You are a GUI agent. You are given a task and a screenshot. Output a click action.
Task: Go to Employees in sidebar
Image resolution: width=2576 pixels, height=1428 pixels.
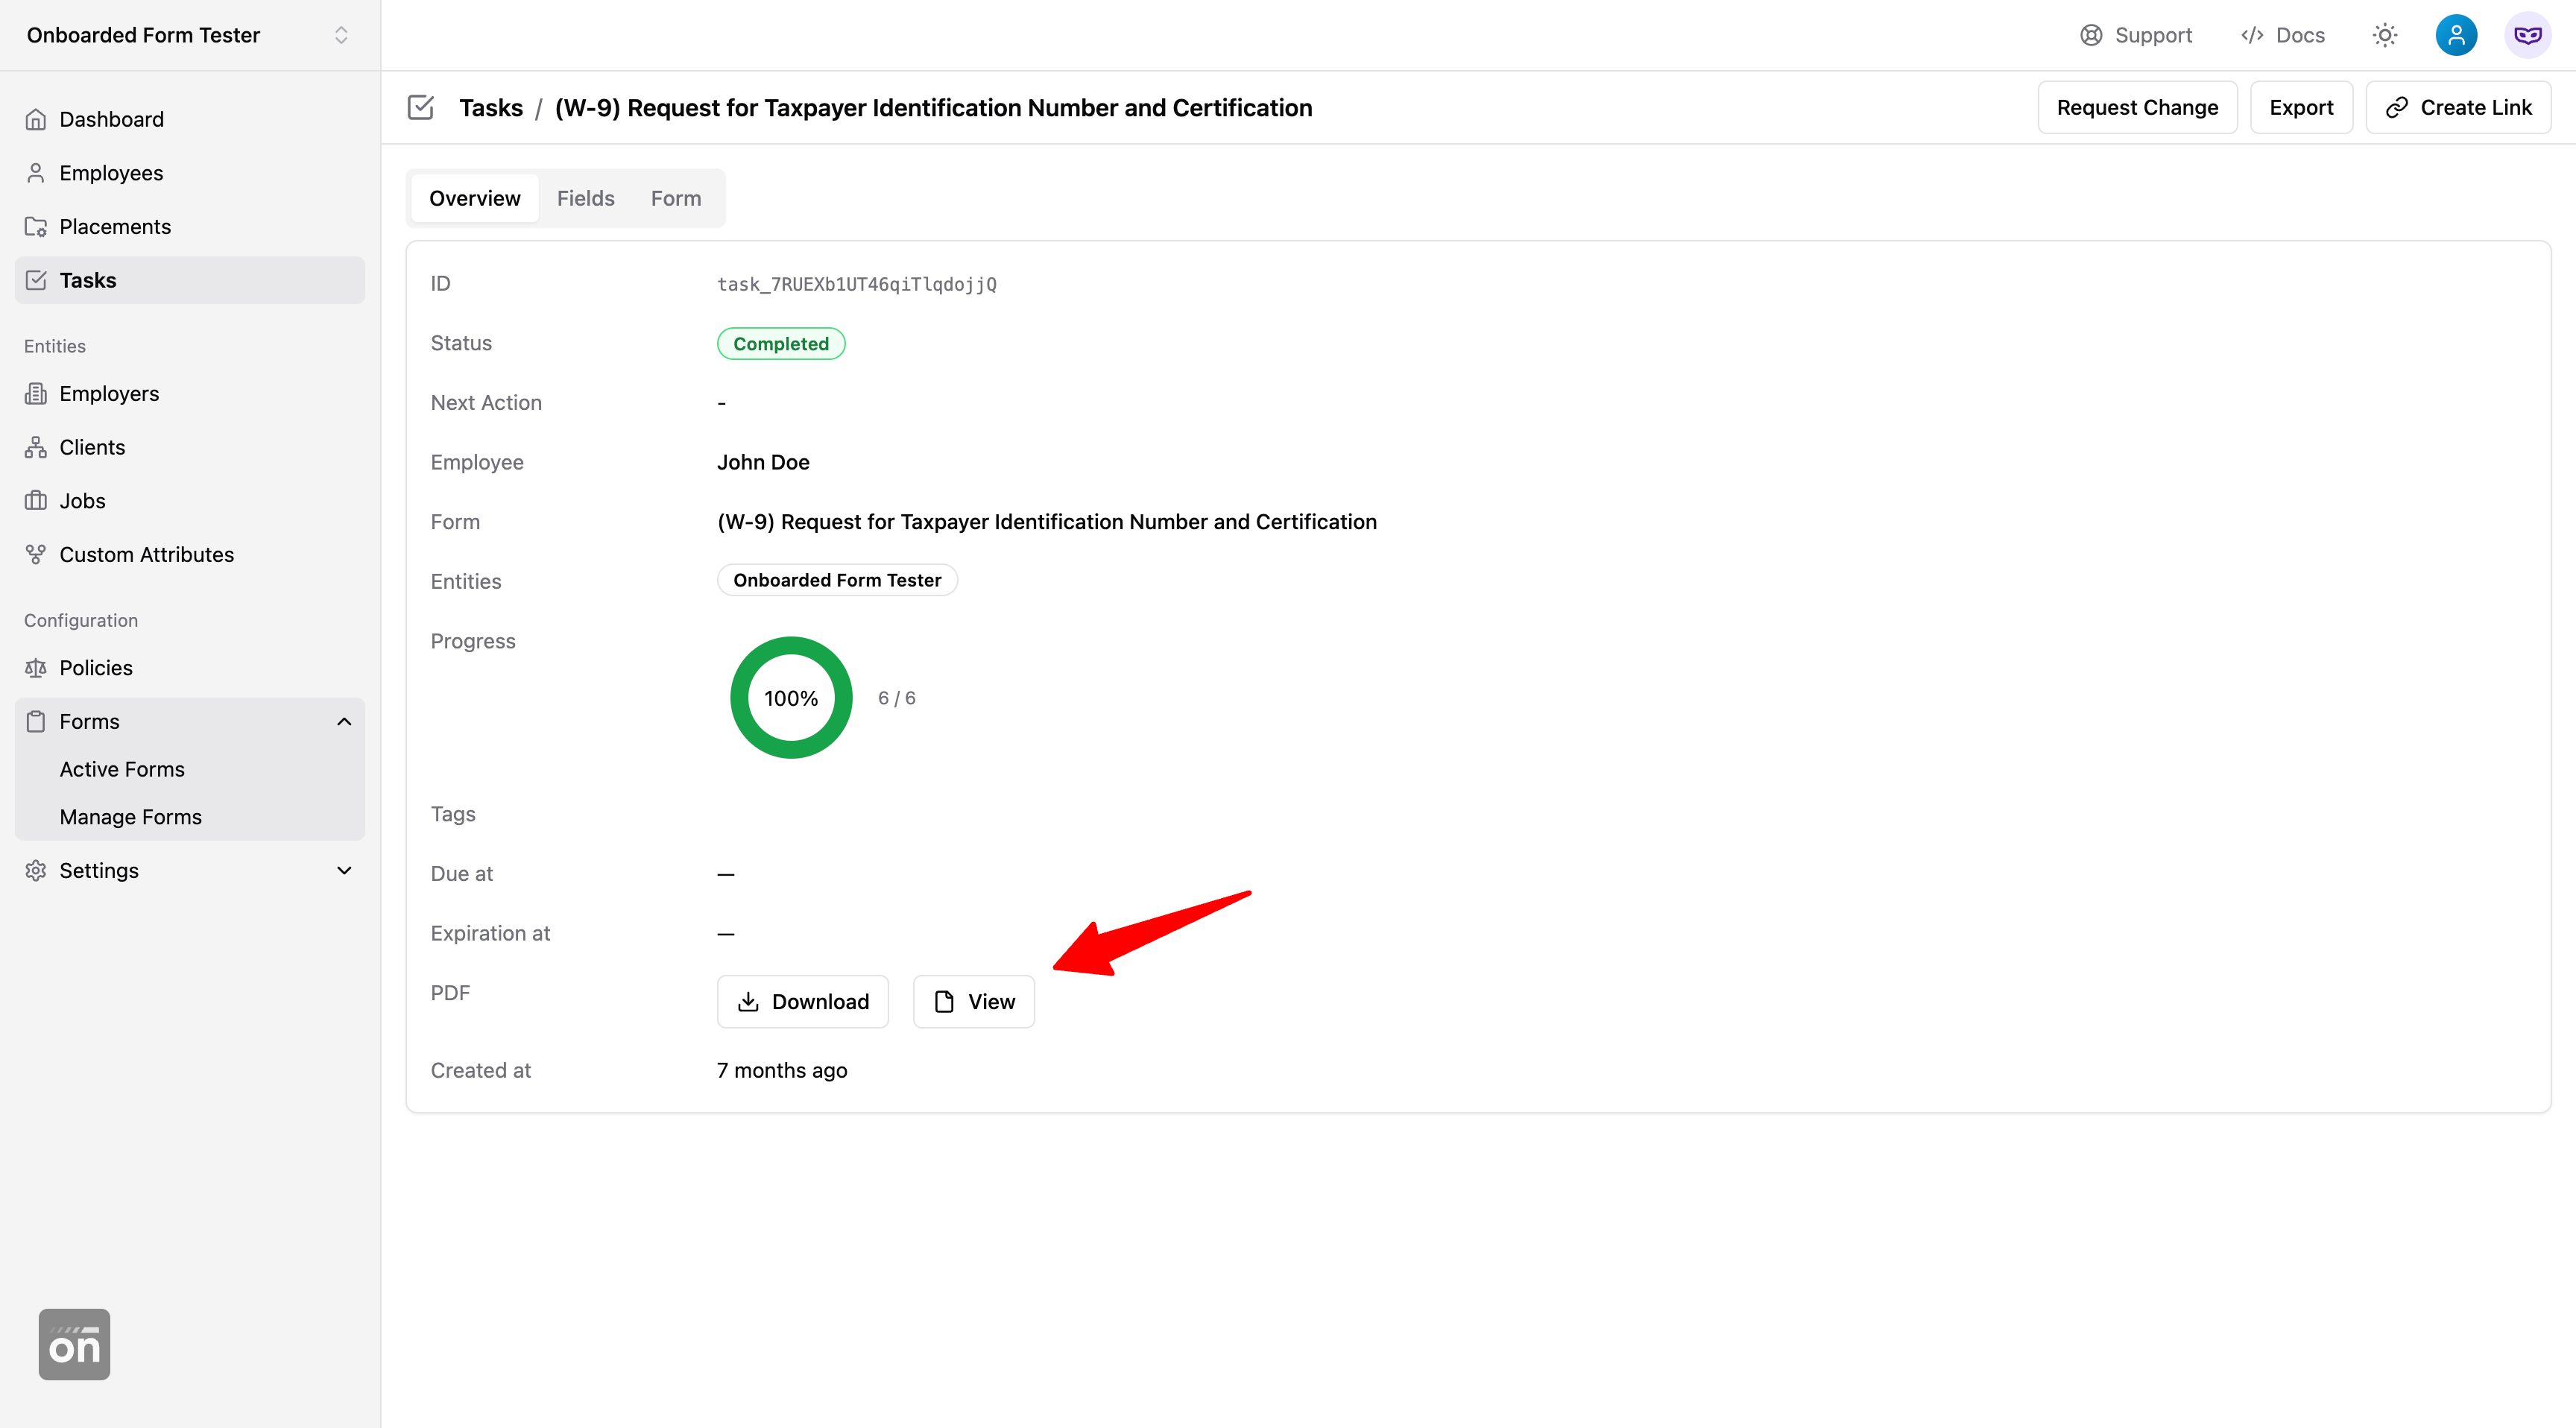tap(111, 173)
